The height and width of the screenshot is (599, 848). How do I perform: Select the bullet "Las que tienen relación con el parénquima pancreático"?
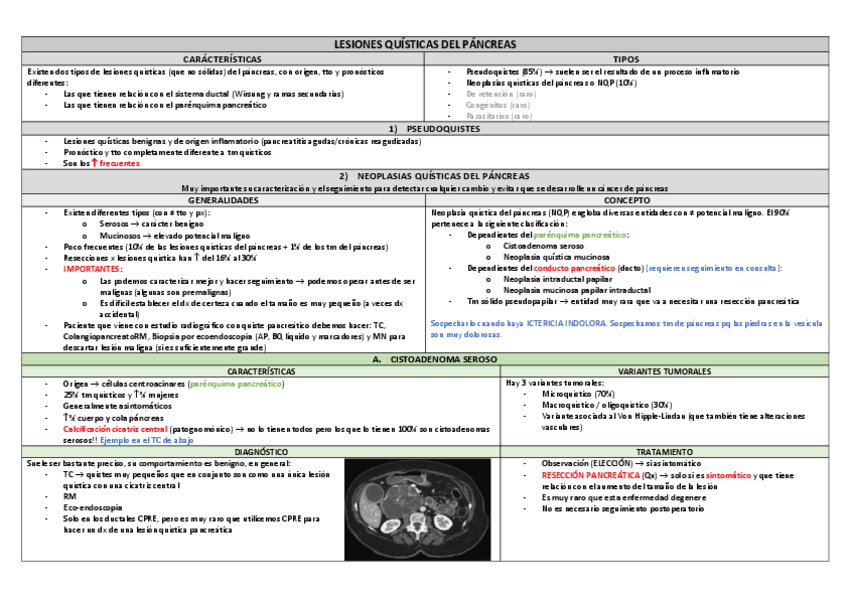coord(165,105)
